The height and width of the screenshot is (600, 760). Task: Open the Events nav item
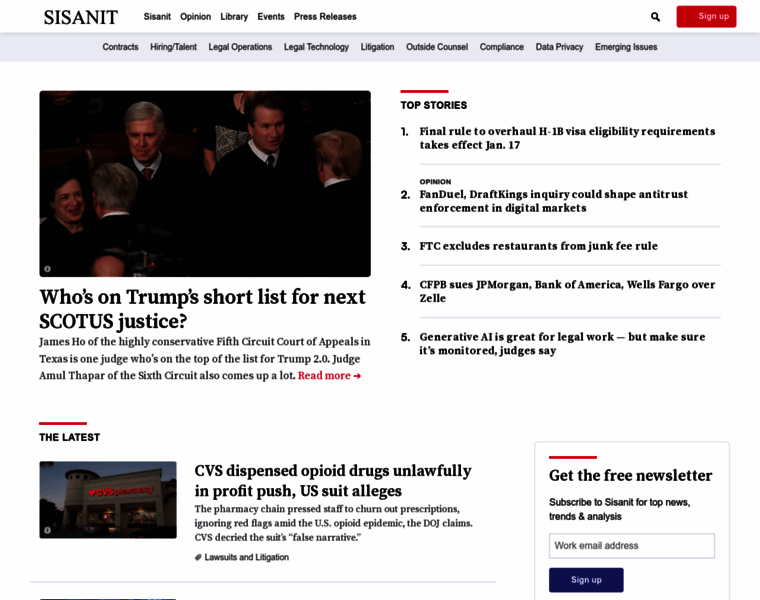271,16
